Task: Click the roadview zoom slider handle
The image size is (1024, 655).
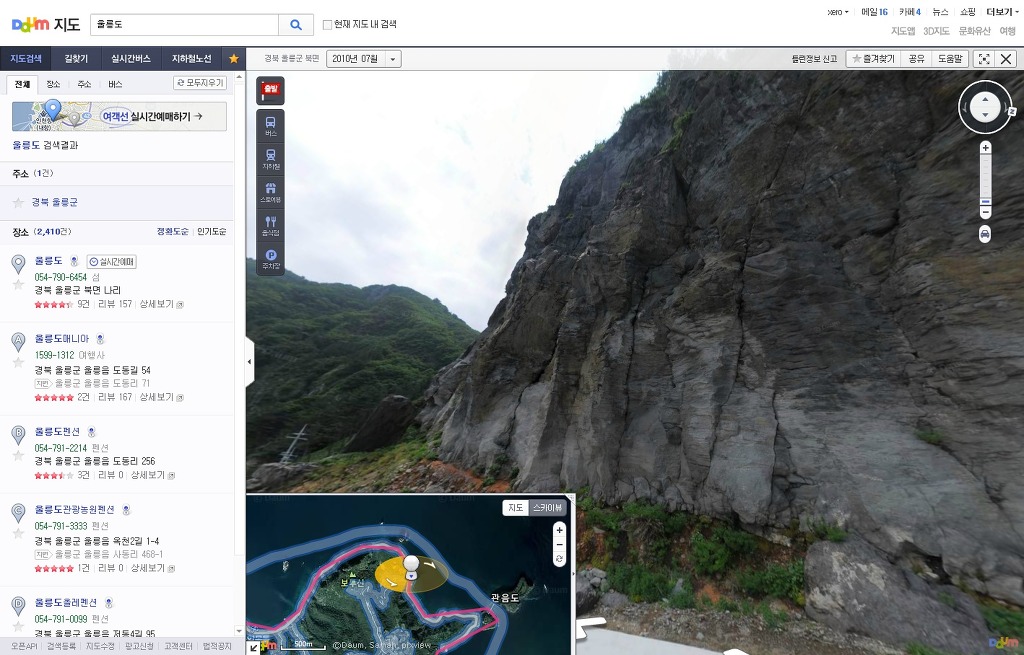Action: (x=985, y=202)
